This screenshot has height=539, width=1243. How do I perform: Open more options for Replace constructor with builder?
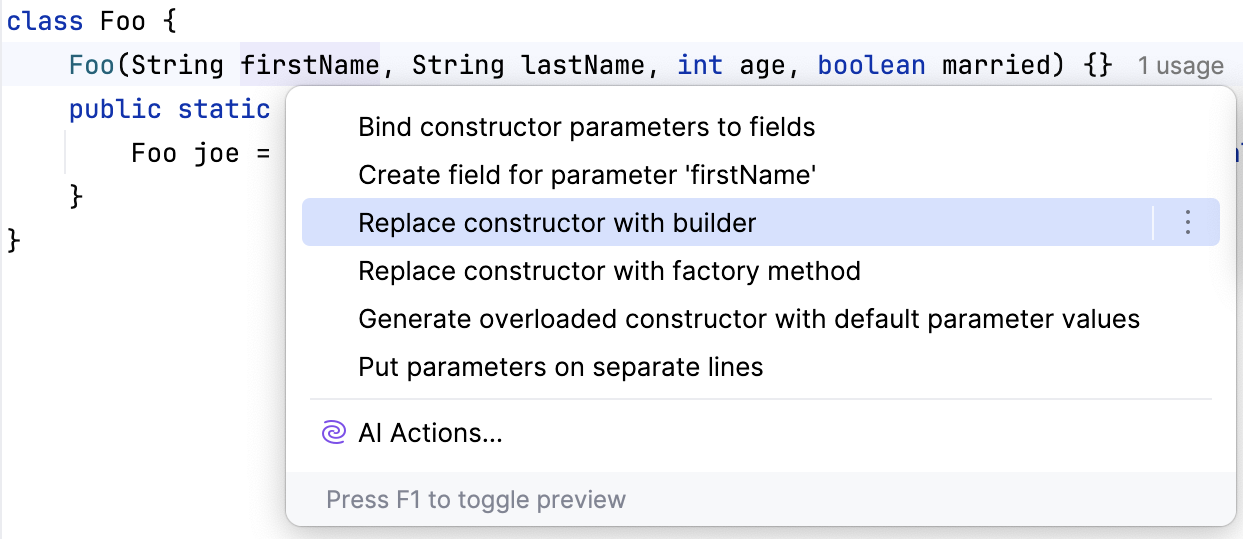(1187, 222)
